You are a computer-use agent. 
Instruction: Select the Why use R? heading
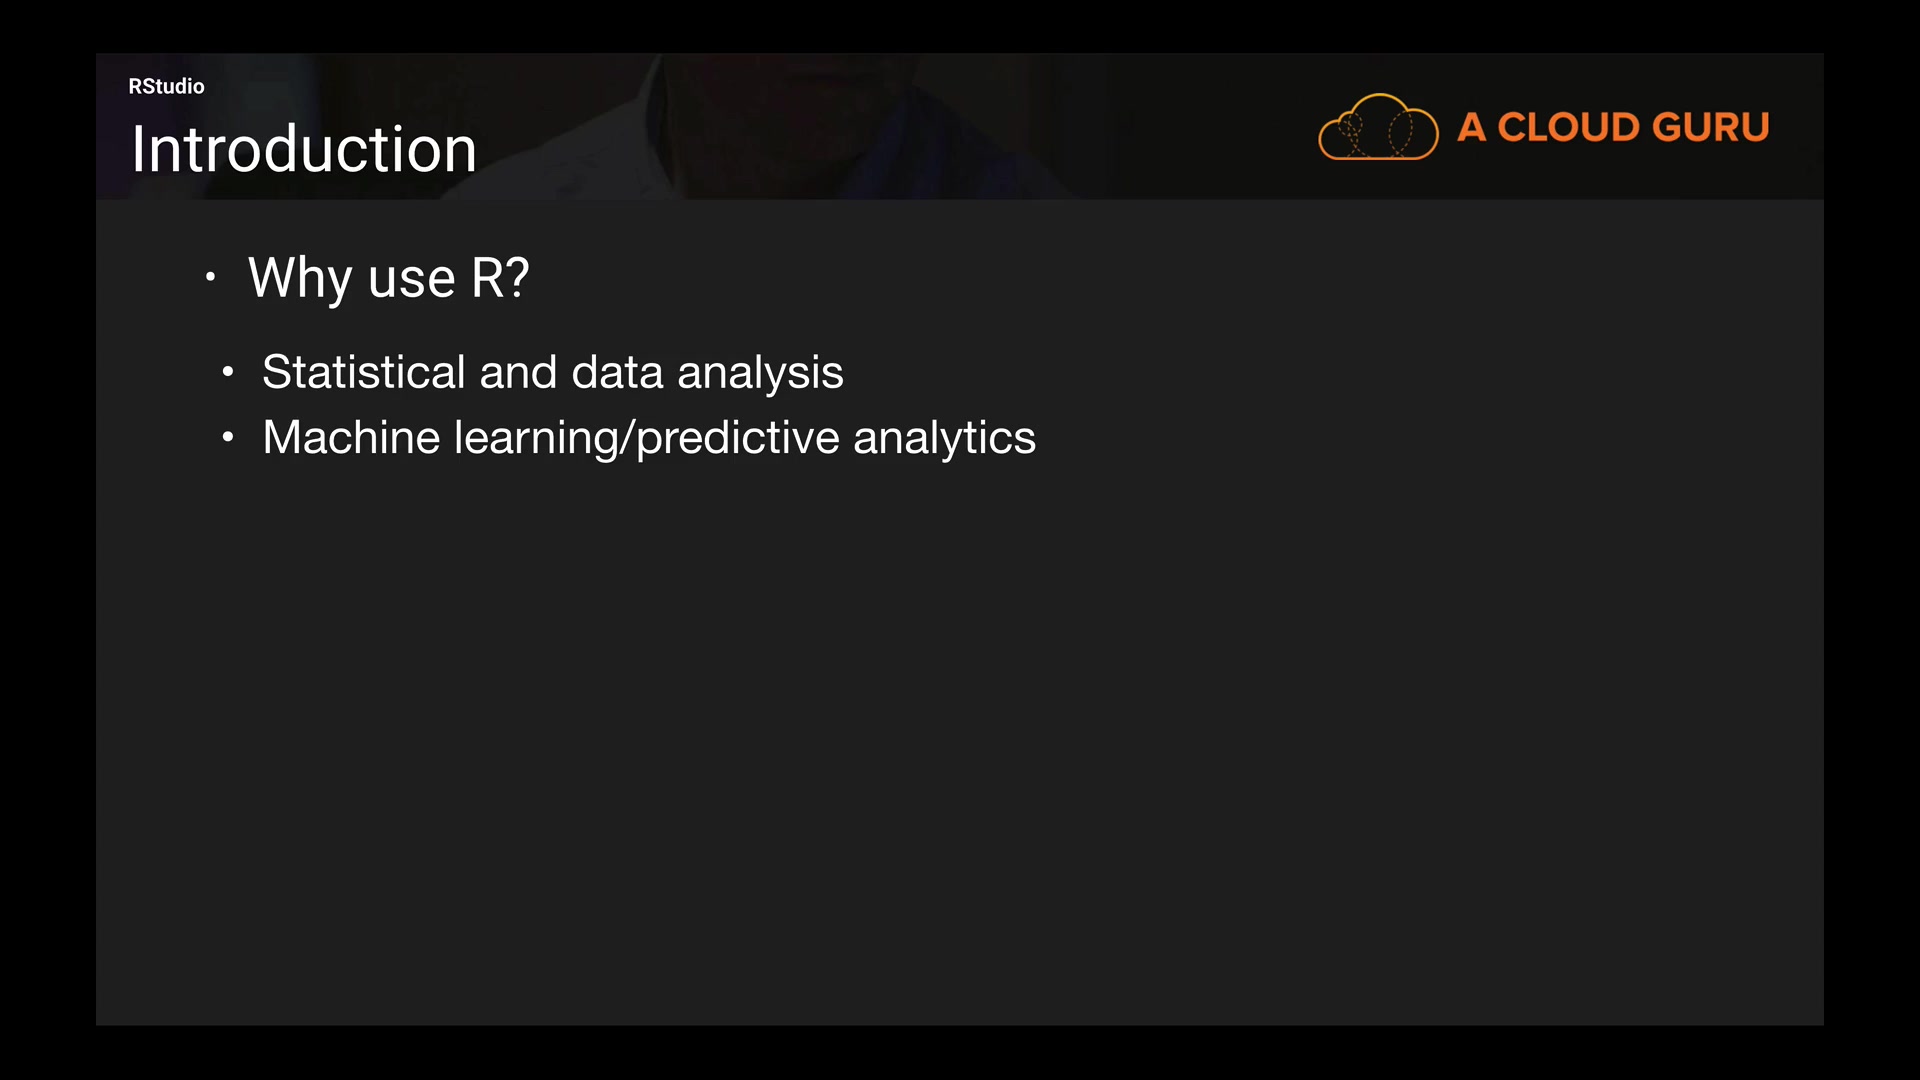point(388,277)
